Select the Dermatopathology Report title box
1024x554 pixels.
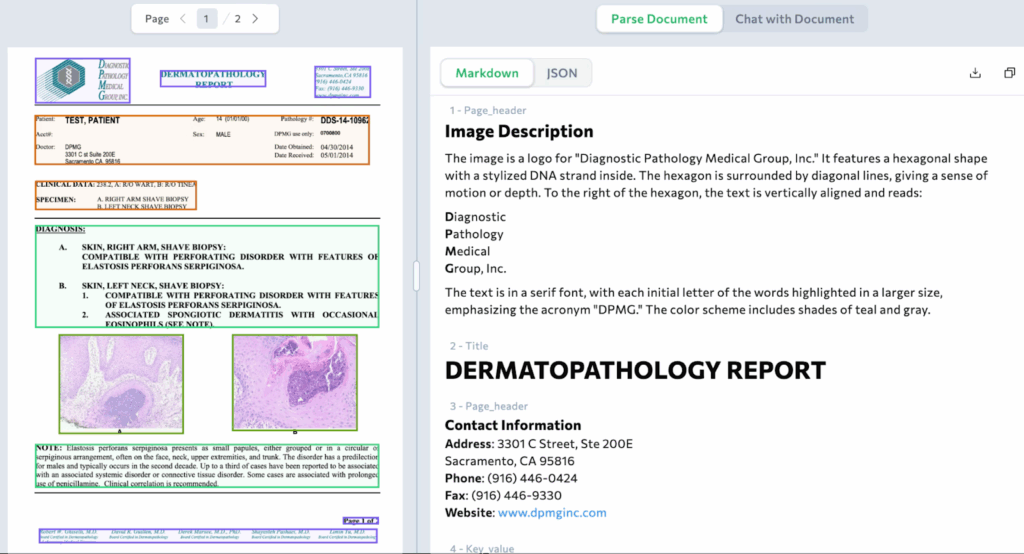pyautogui.click(x=213, y=78)
